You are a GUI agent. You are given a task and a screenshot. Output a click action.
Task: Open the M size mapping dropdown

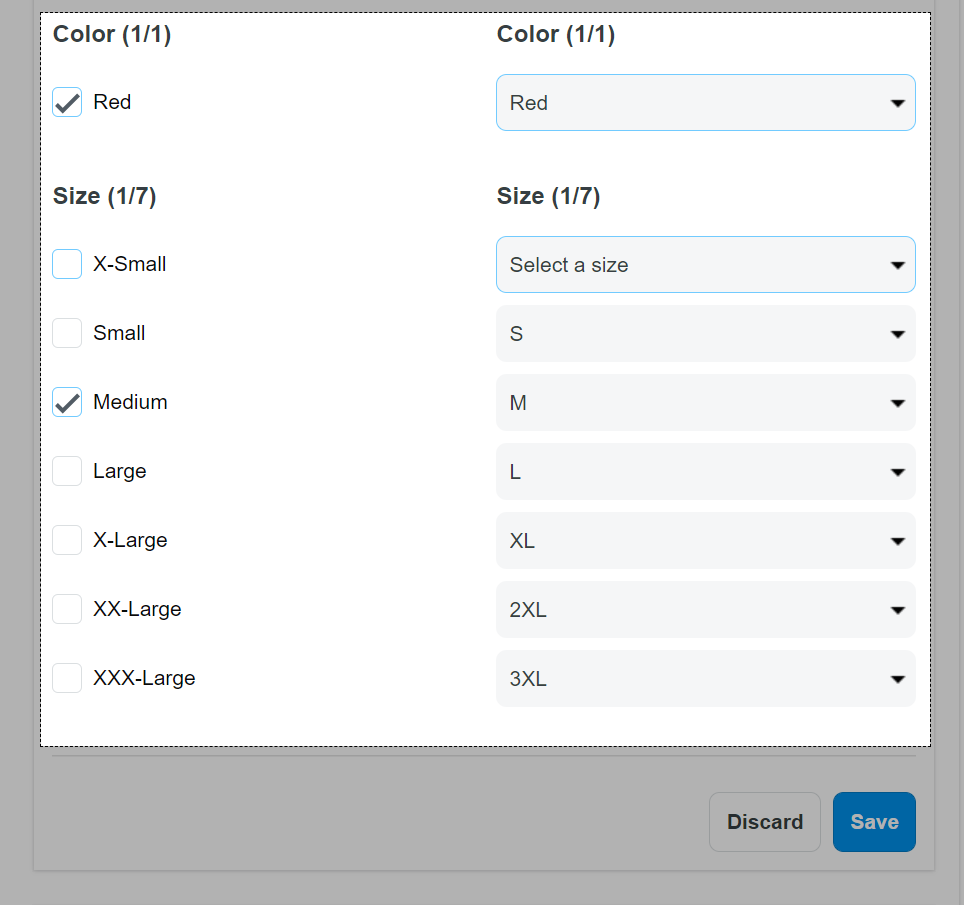[x=706, y=403]
